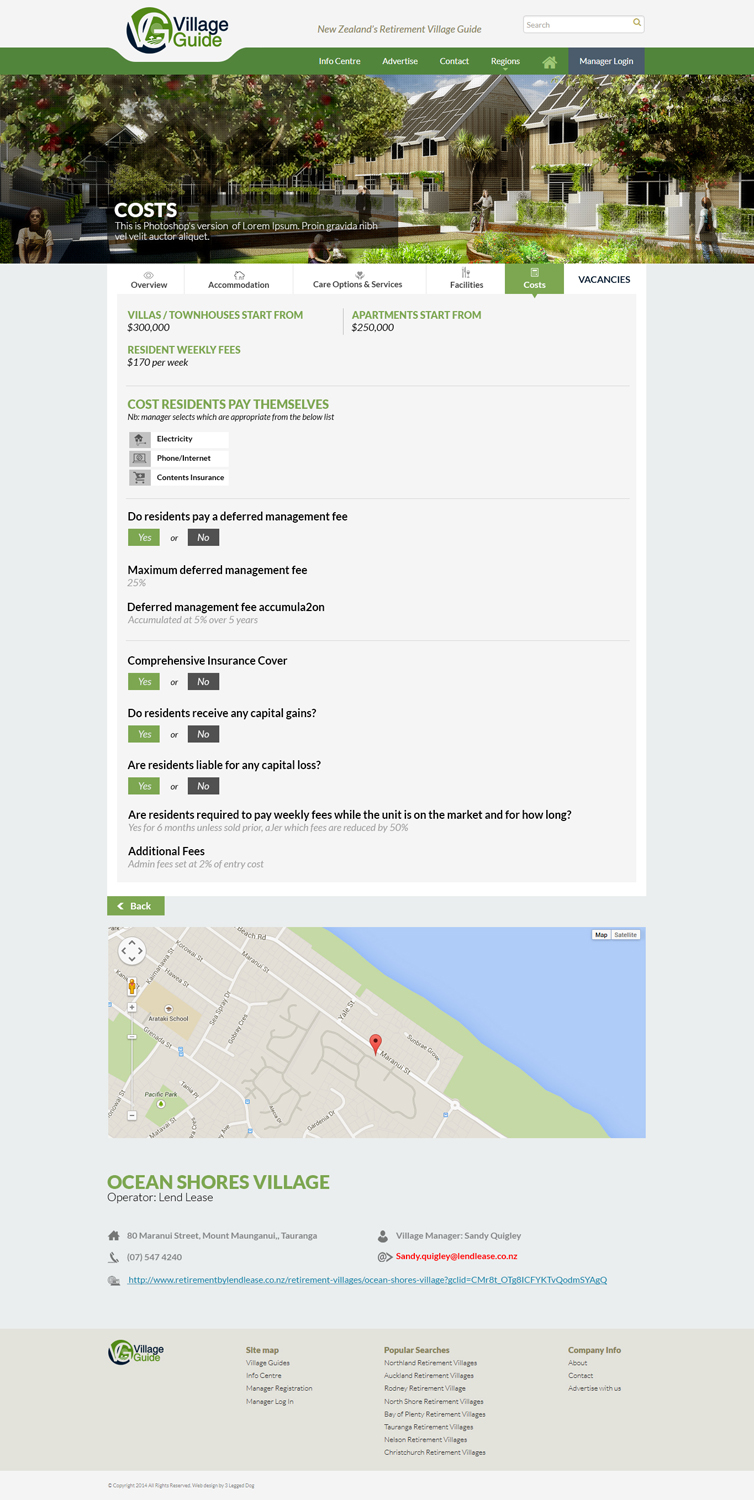Open the Info Centre menu
This screenshot has height=1500, width=754.
click(x=340, y=61)
